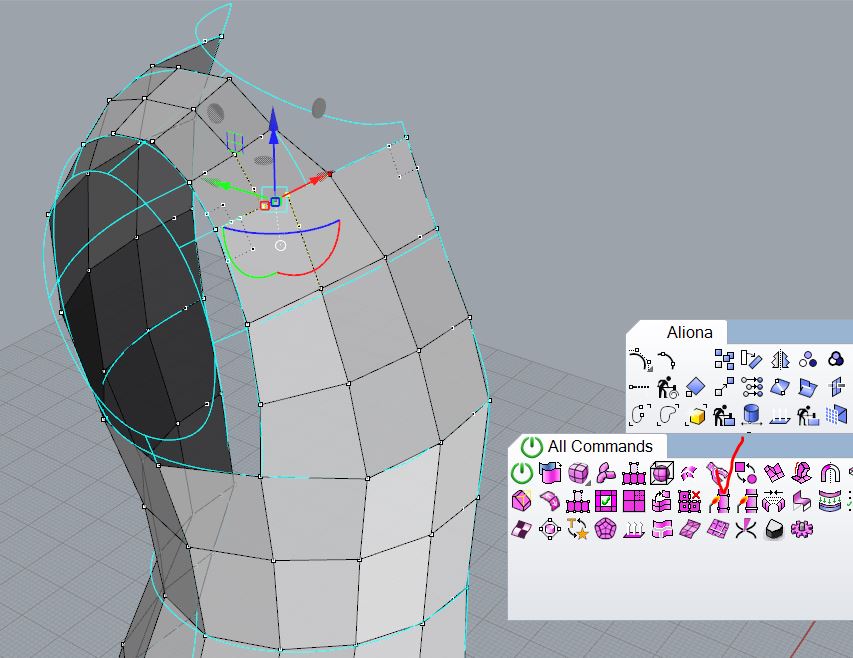Click the scale square-to-square arrow icon
The image size is (853, 658).
pyautogui.click(x=724, y=387)
